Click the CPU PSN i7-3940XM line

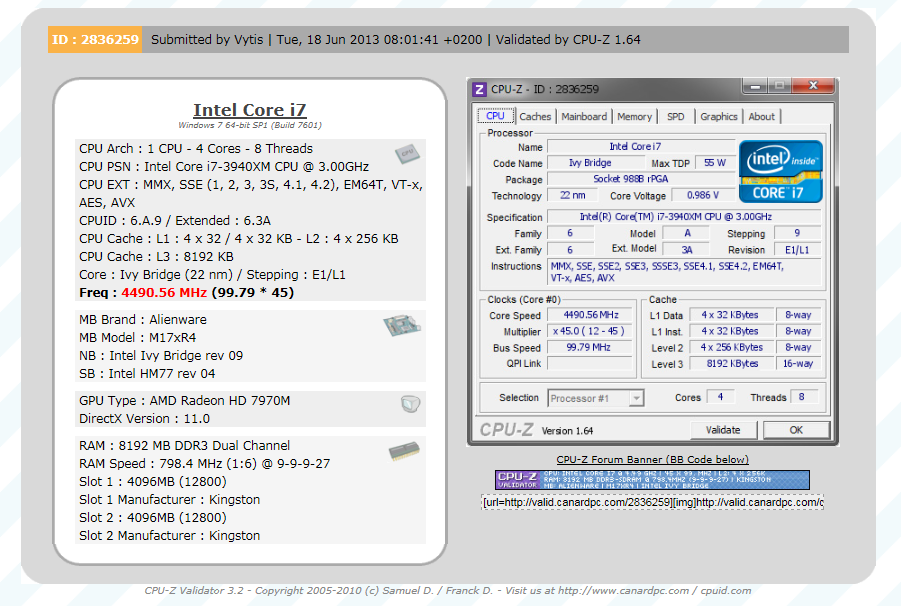coord(224,166)
